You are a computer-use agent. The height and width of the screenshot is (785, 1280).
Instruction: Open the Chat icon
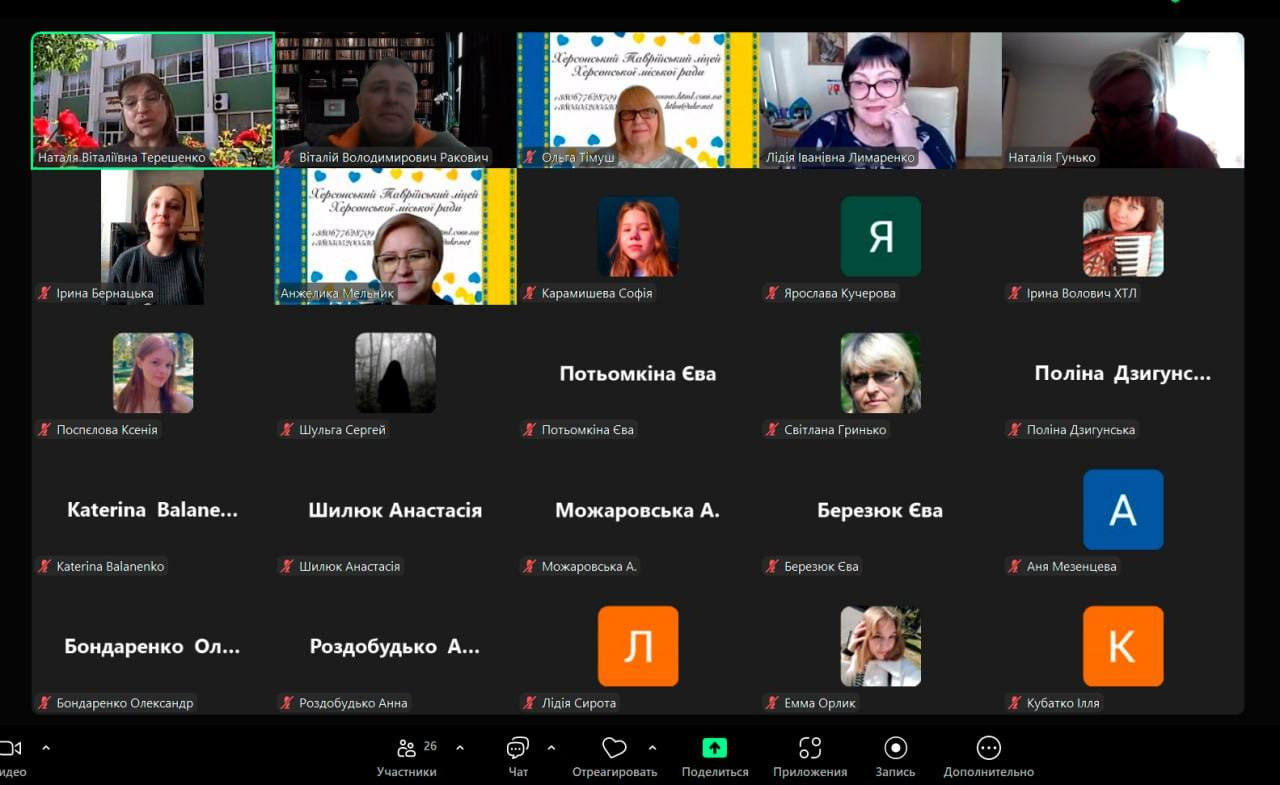pos(518,748)
